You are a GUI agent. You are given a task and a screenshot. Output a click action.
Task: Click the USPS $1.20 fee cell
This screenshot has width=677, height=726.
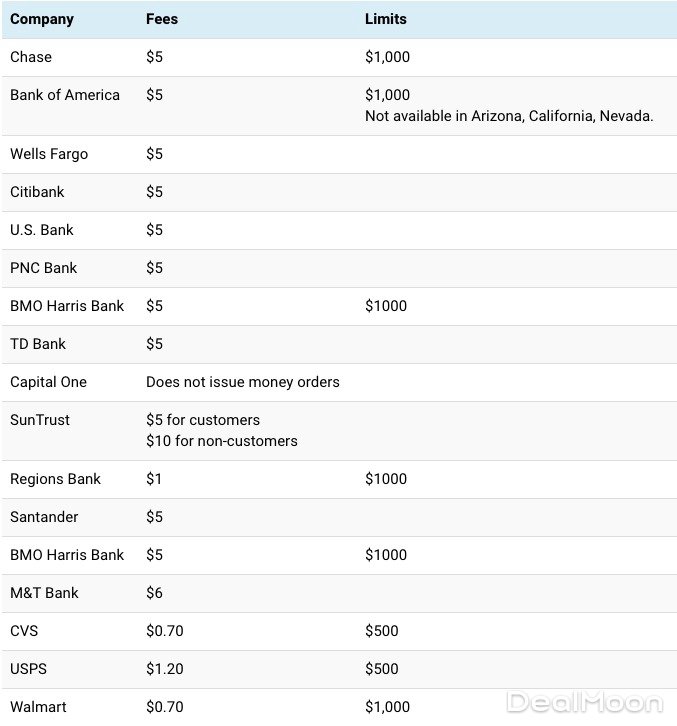[164, 669]
